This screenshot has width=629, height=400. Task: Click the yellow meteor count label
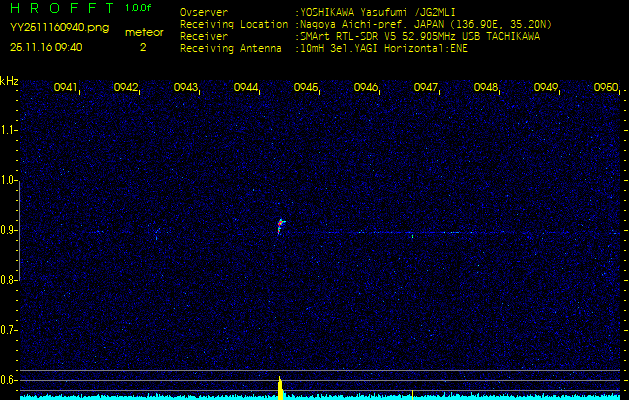(143, 32)
